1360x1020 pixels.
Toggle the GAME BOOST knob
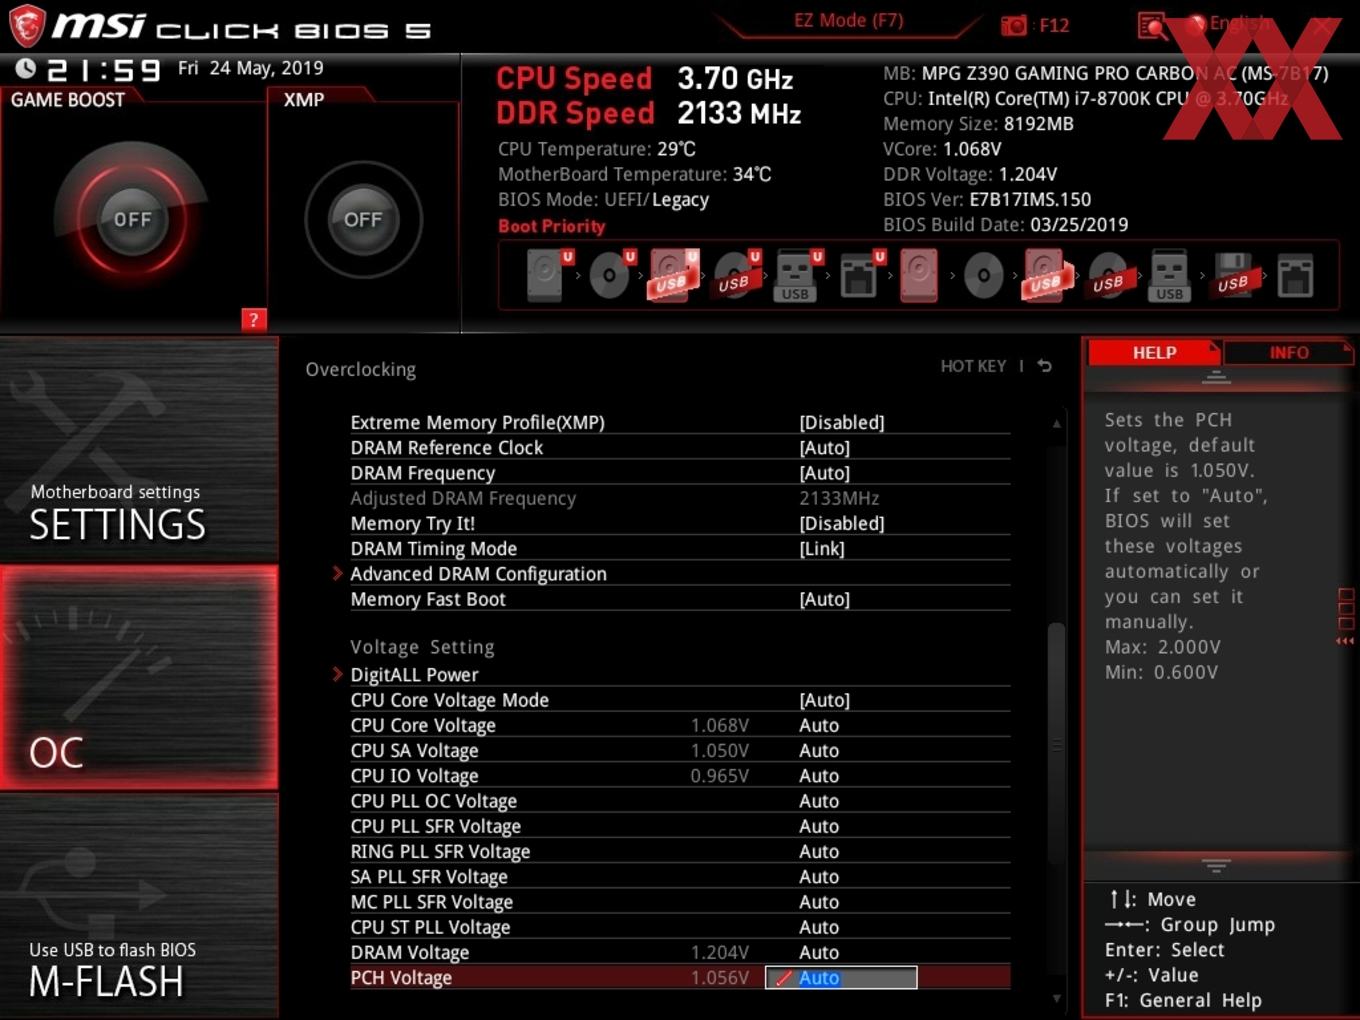click(x=132, y=219)
